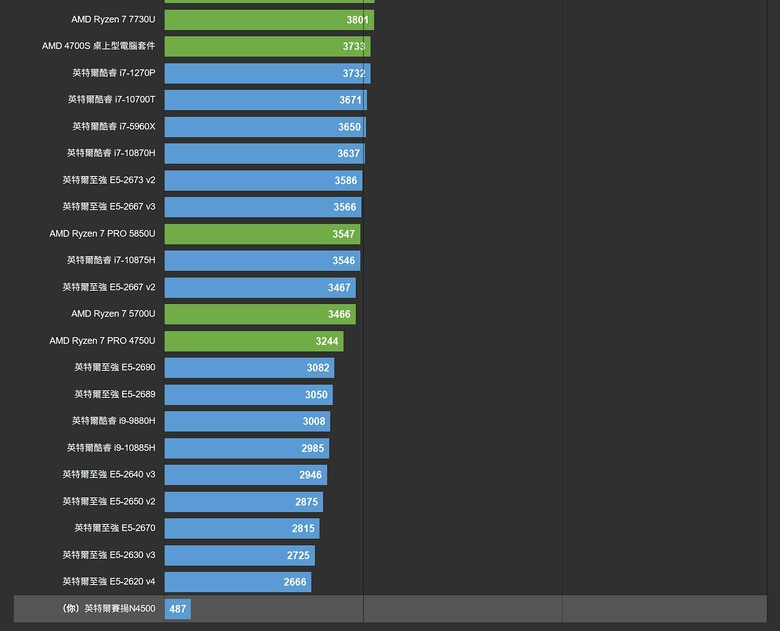
Task: Select the AMD Ryzen 7 PRO 5850U label
Action: (x=102, y=233)
